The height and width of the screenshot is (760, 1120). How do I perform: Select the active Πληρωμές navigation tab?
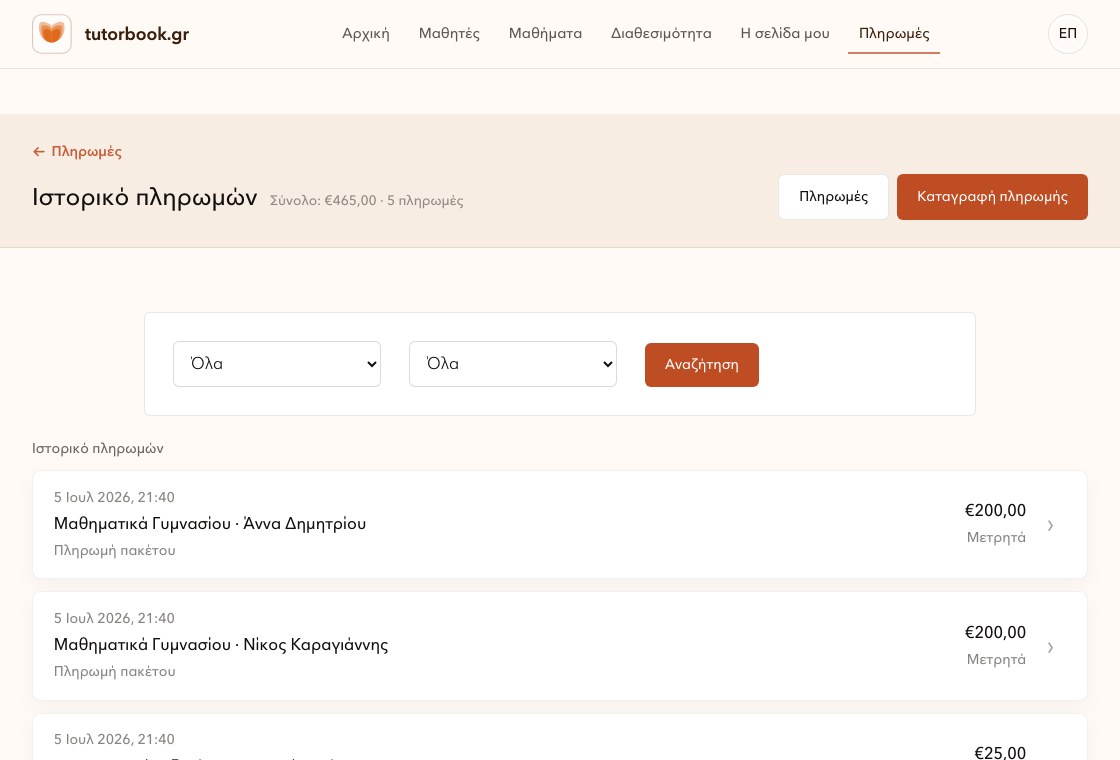894,34
